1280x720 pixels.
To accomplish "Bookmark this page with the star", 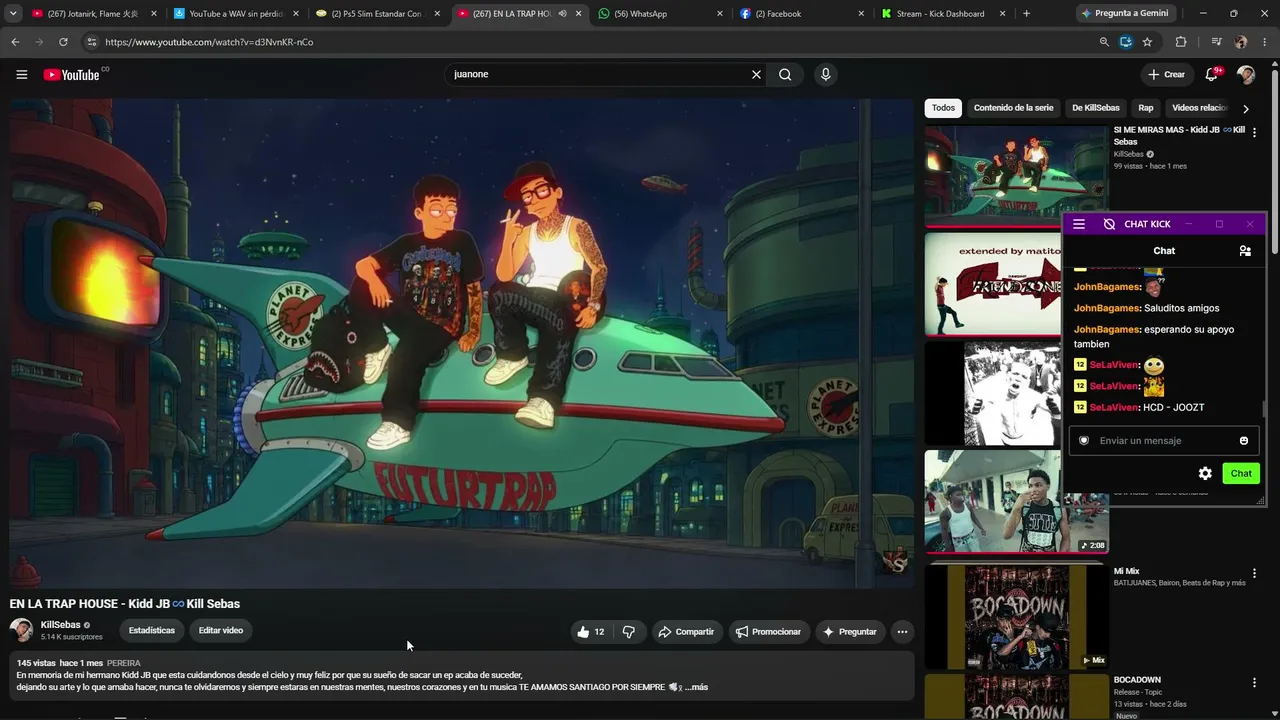I will [1147, 42].
